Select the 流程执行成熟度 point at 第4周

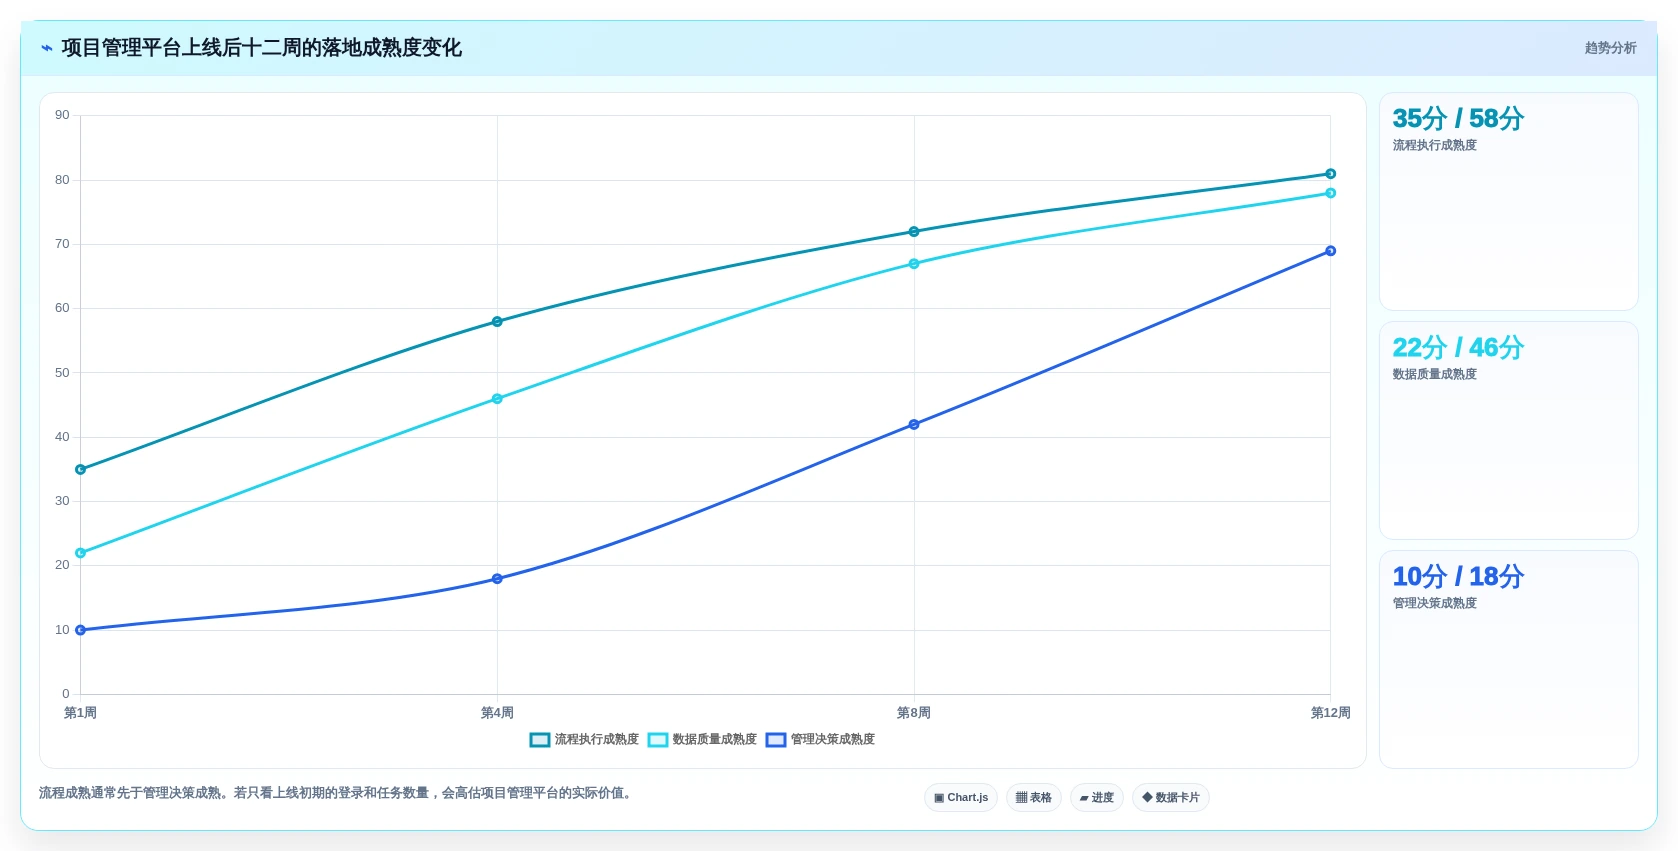497,322
